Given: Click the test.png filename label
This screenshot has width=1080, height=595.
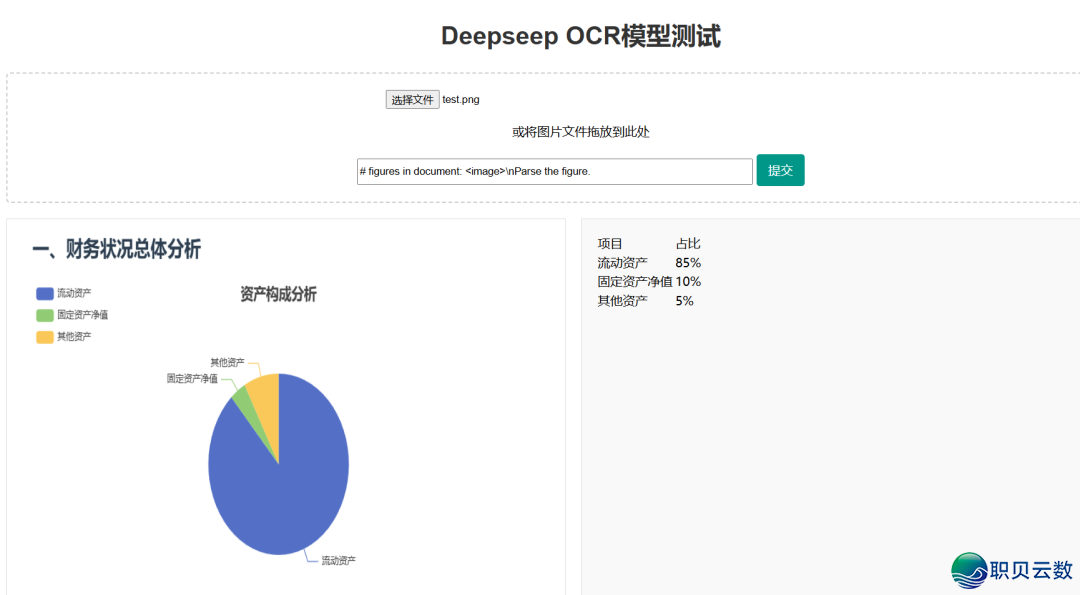Looking at the screenshot, I should 460,99.
